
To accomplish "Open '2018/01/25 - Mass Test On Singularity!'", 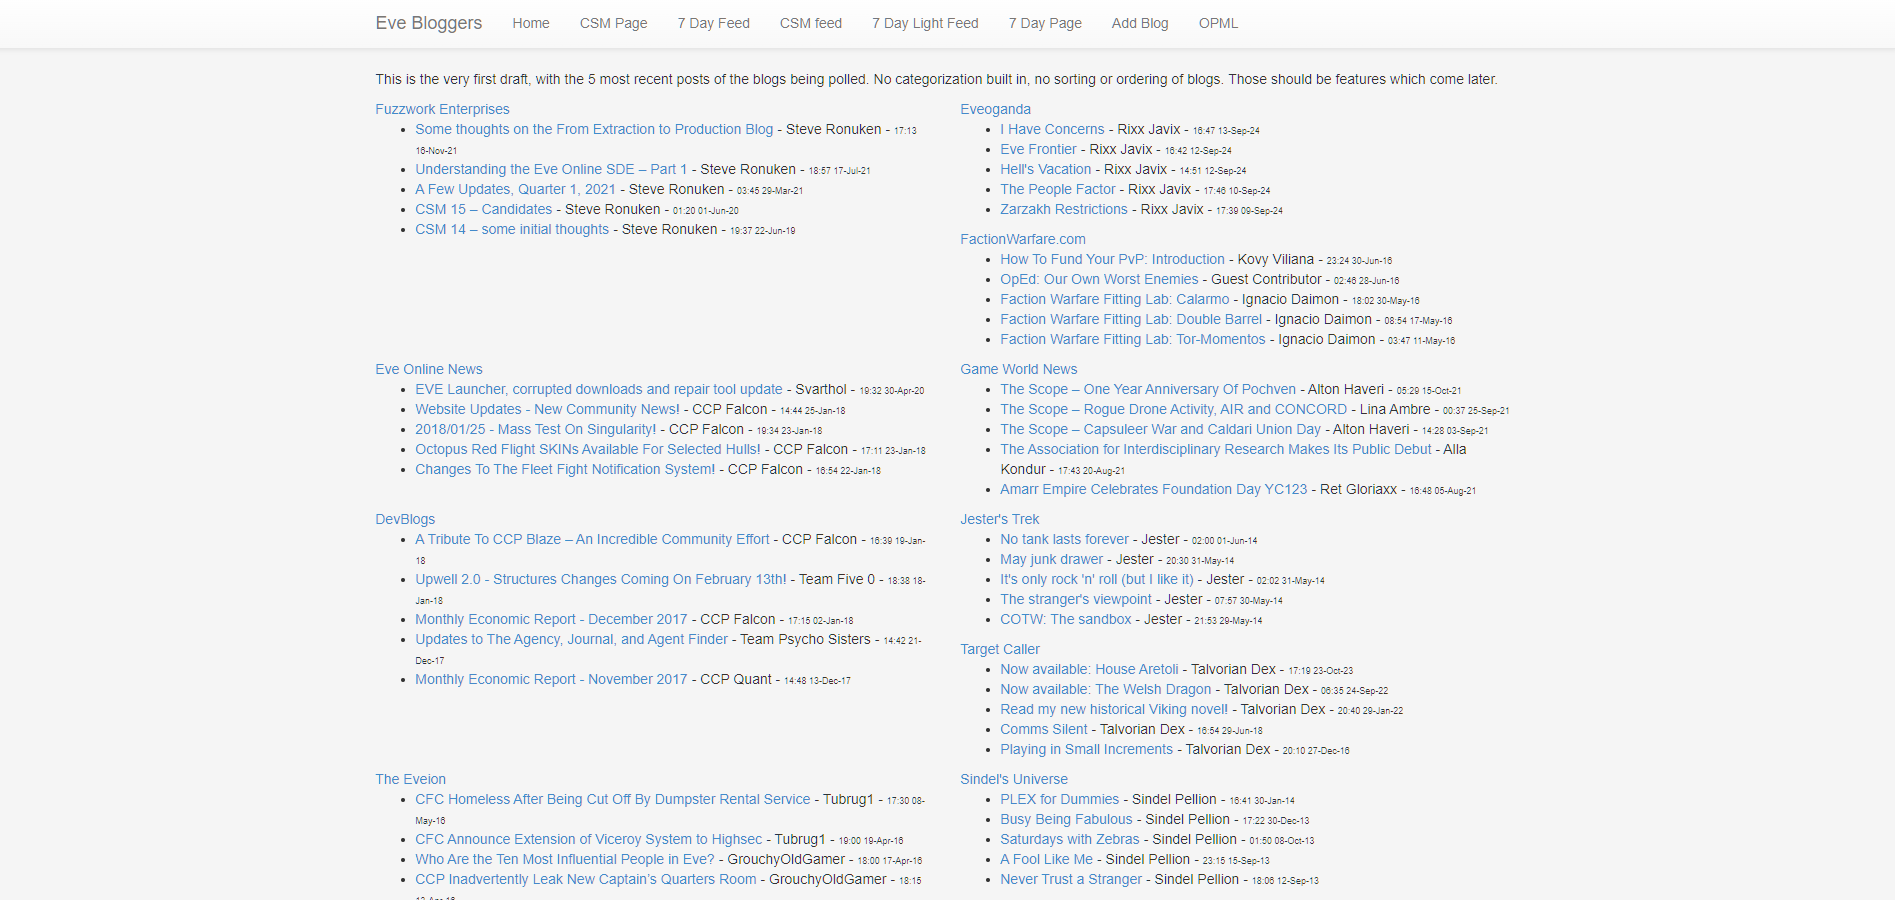I will pos(535,429).
